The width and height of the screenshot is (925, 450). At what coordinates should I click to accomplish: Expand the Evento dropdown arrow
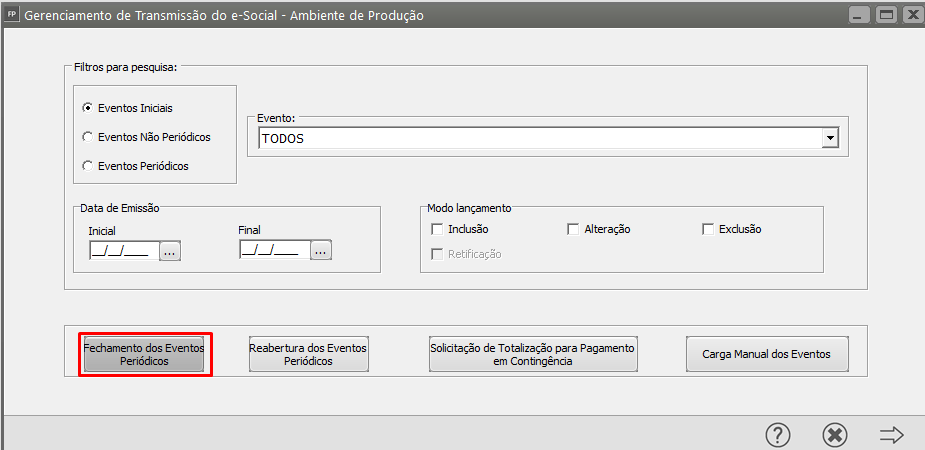point(829,139)
